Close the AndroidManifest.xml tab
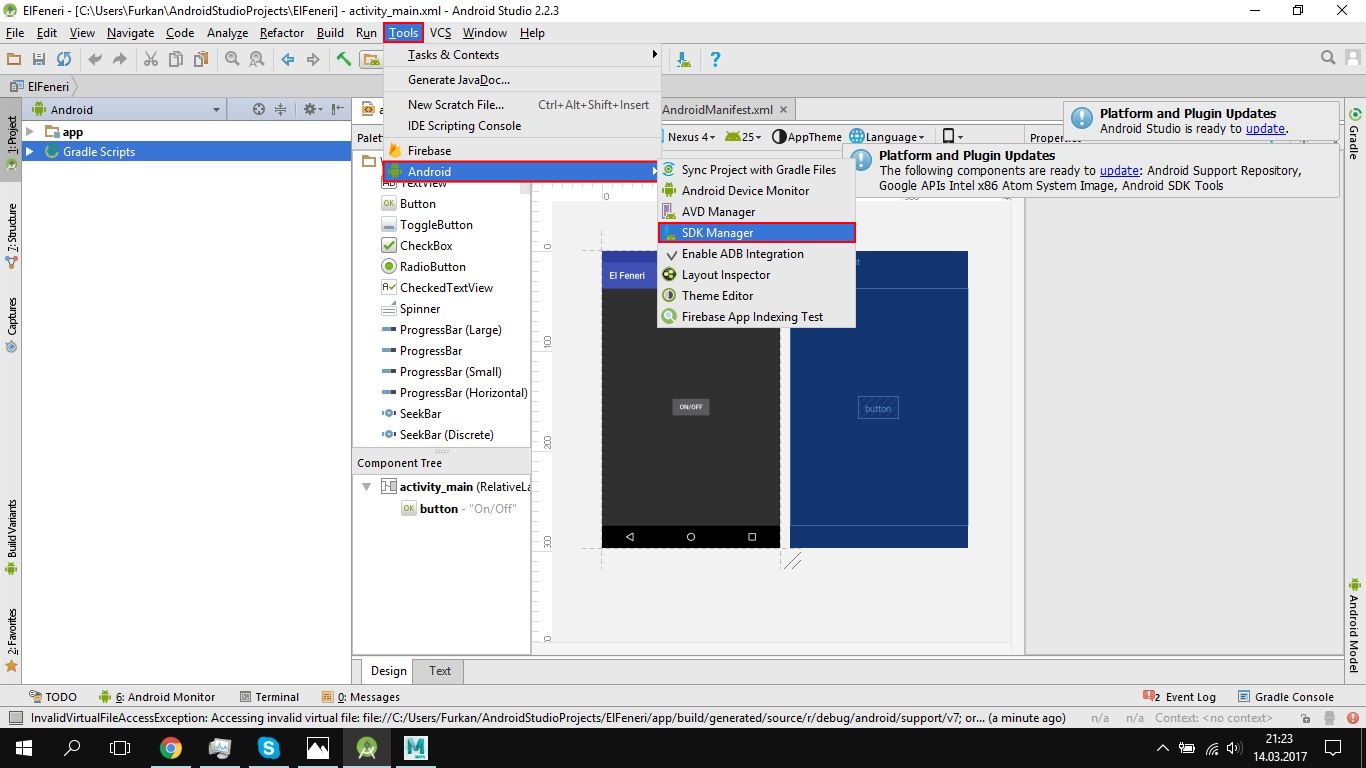1366x768 pixels. (784, 110)
